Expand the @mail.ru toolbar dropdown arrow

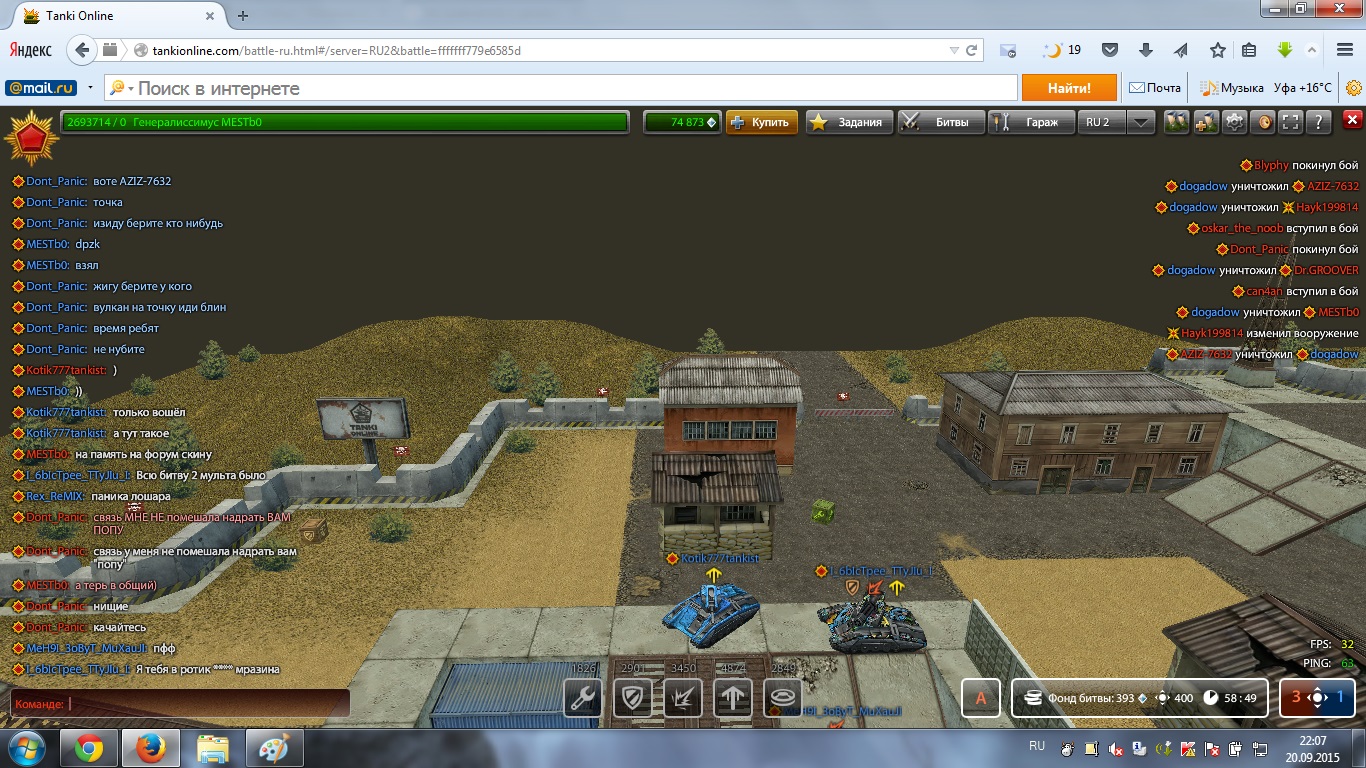click(90, 88)
